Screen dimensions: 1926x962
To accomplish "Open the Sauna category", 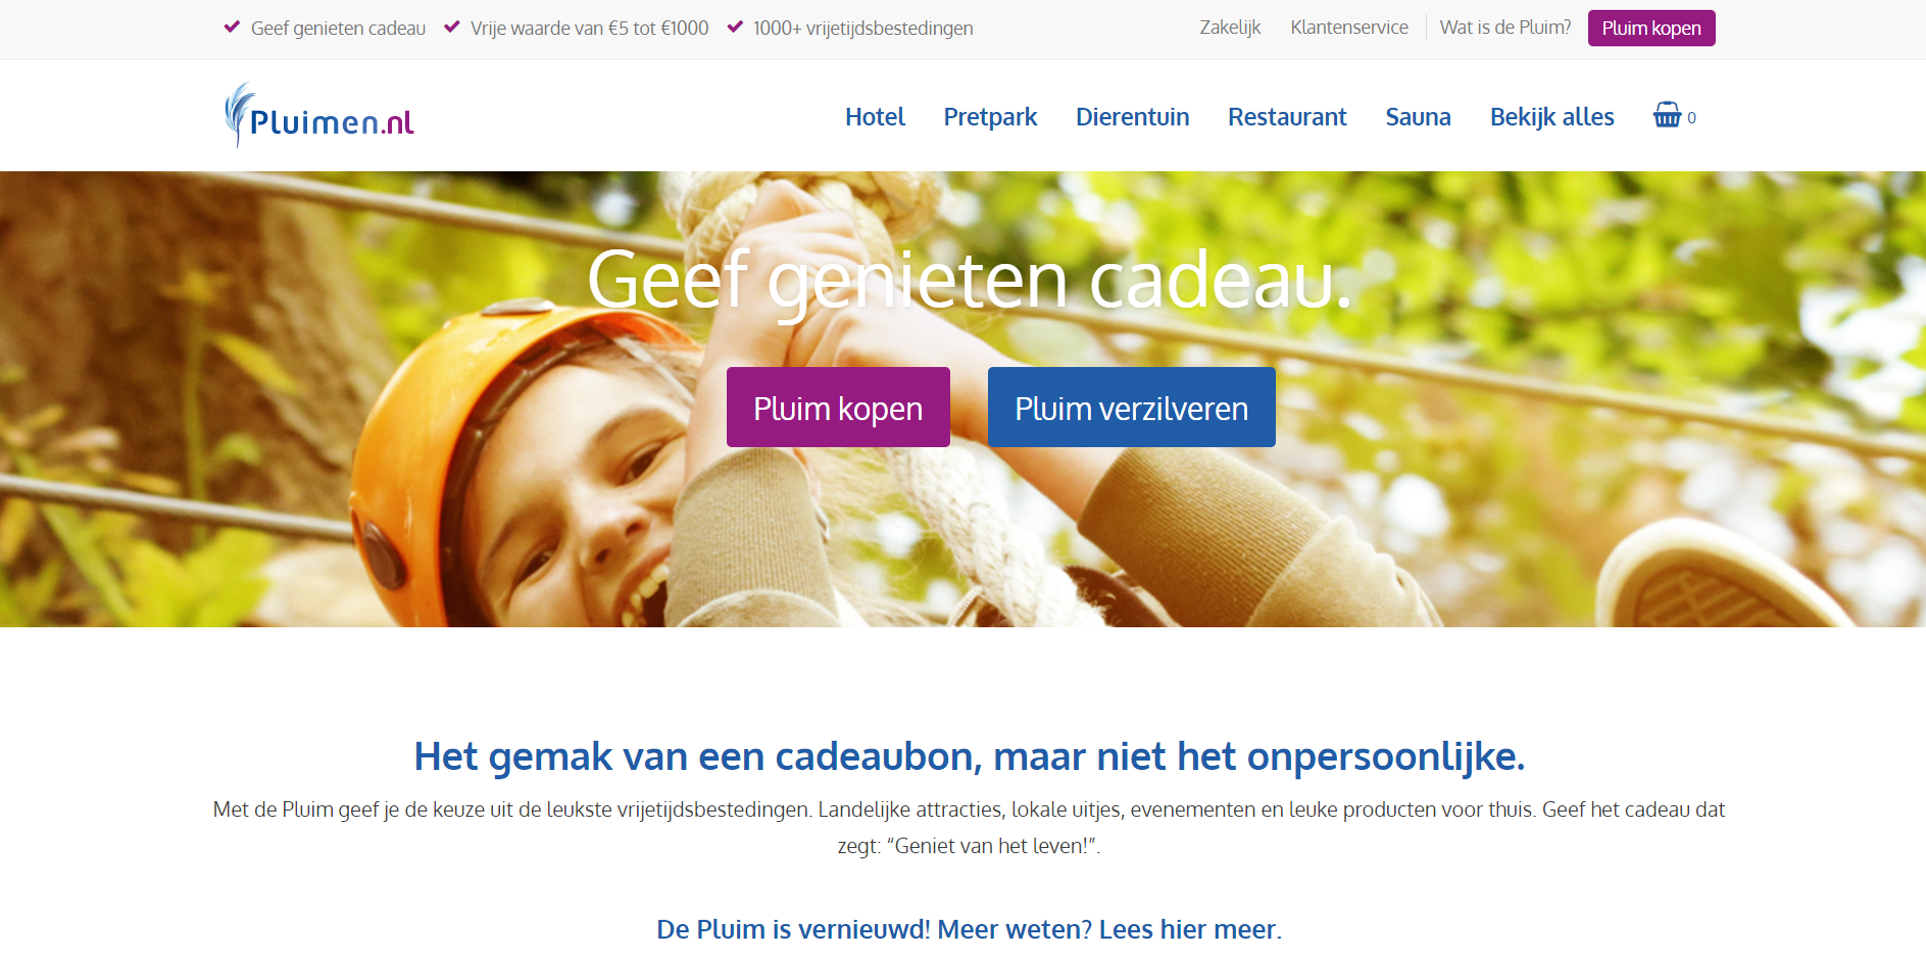I will point(1418,117).
